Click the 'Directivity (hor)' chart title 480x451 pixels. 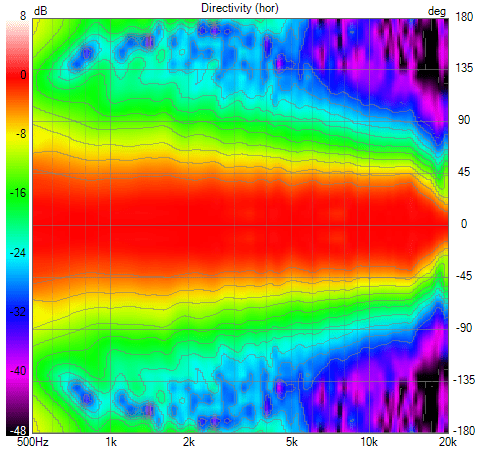coord(240,8)
